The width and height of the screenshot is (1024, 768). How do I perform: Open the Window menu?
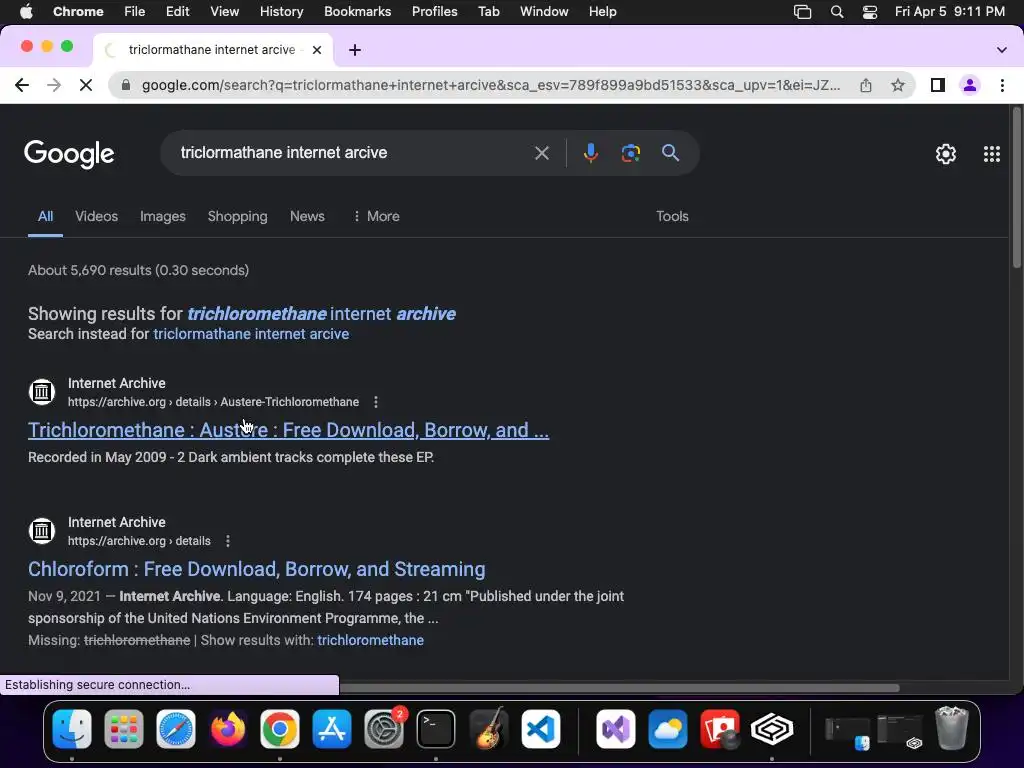click(544, 12)
